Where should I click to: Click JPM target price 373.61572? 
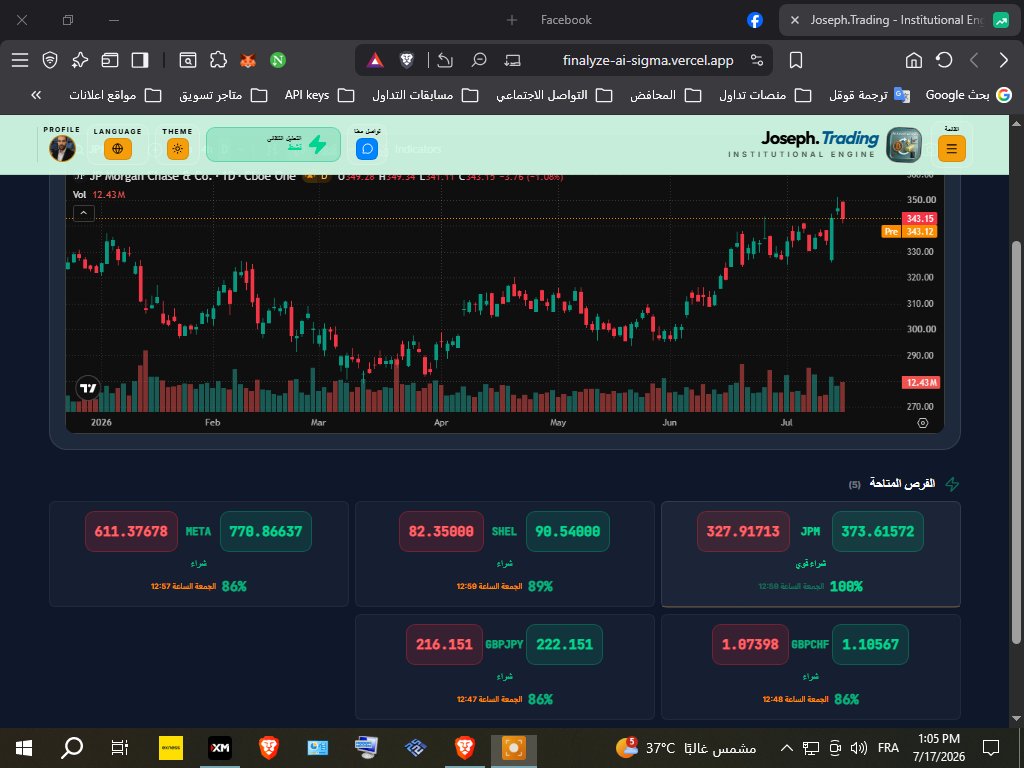[x=877, y=532]
